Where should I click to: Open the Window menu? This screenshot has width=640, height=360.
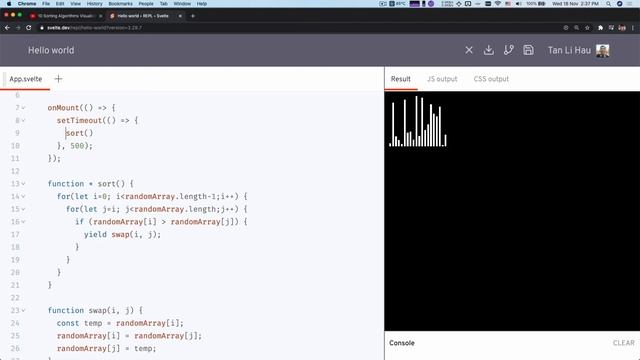pyautogui.click(x=182, y=4)
